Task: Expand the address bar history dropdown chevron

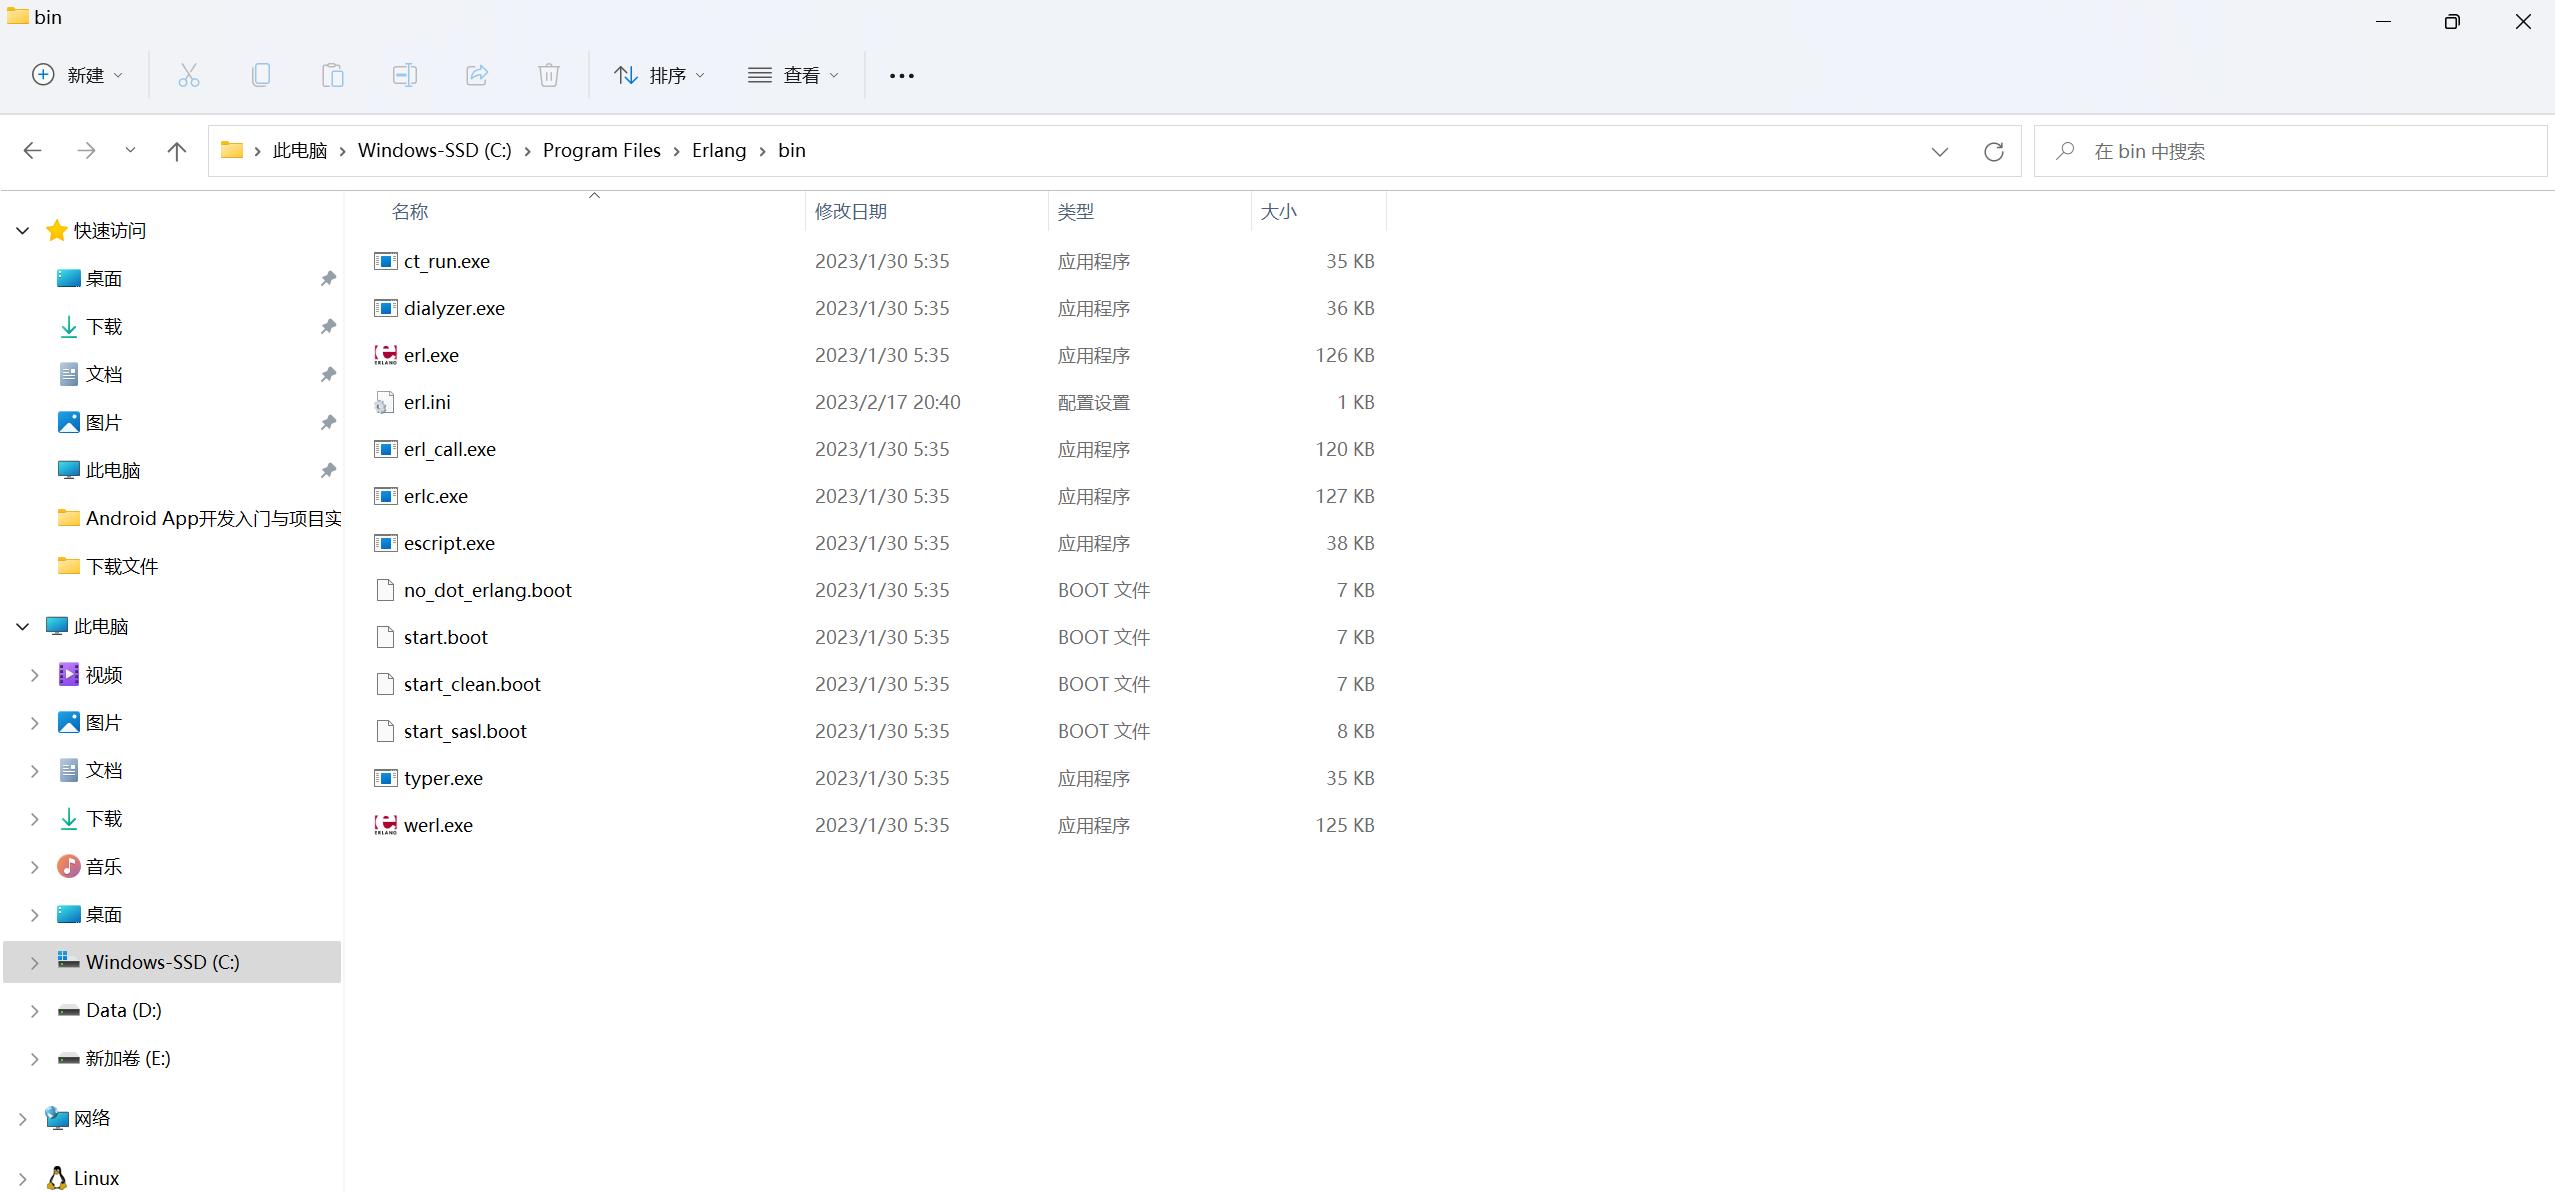Action: (x=1939, y=151)
